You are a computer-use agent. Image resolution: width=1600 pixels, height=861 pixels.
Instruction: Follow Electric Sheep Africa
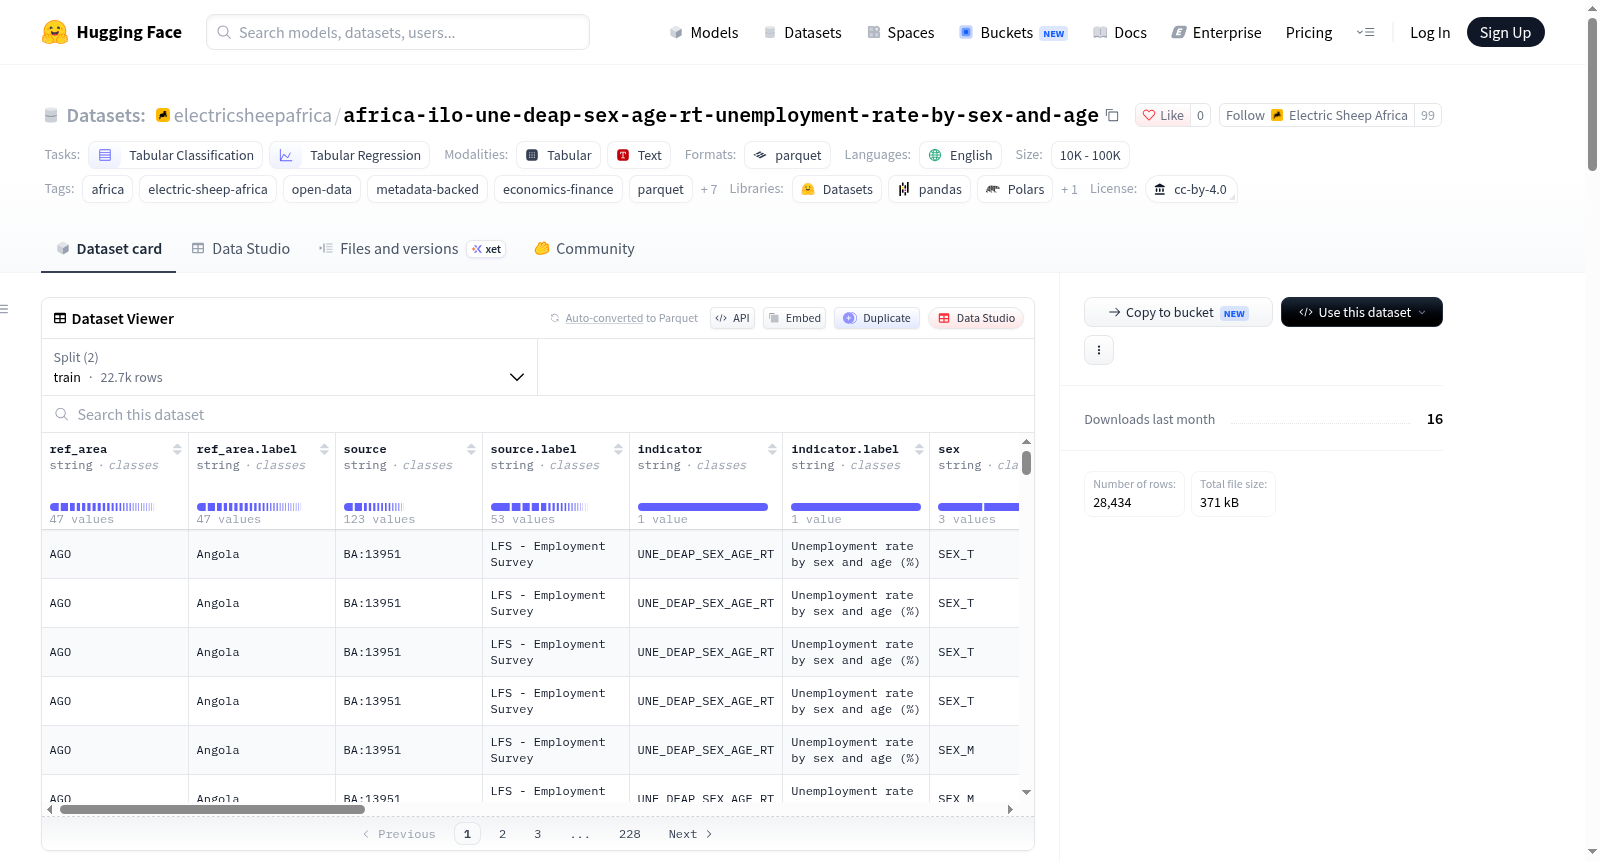coord(1316,115)
